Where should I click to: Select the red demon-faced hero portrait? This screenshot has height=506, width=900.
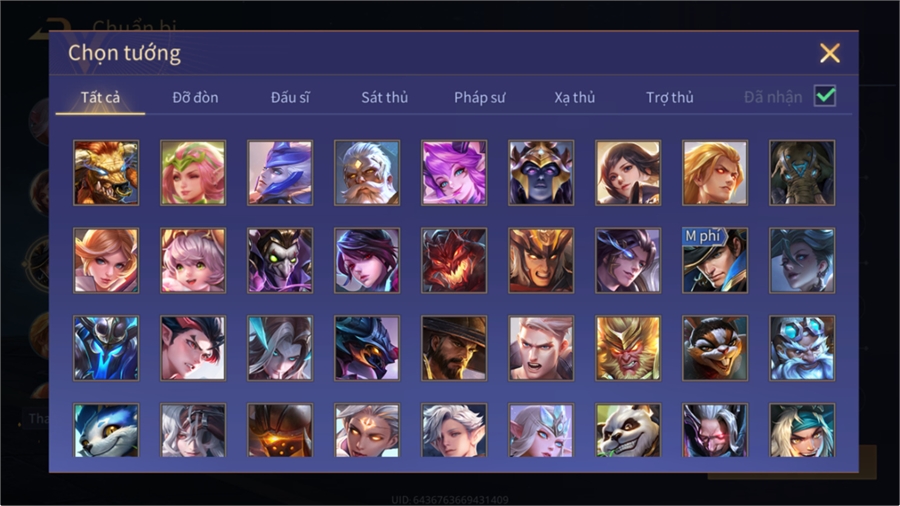click(454, 260)
